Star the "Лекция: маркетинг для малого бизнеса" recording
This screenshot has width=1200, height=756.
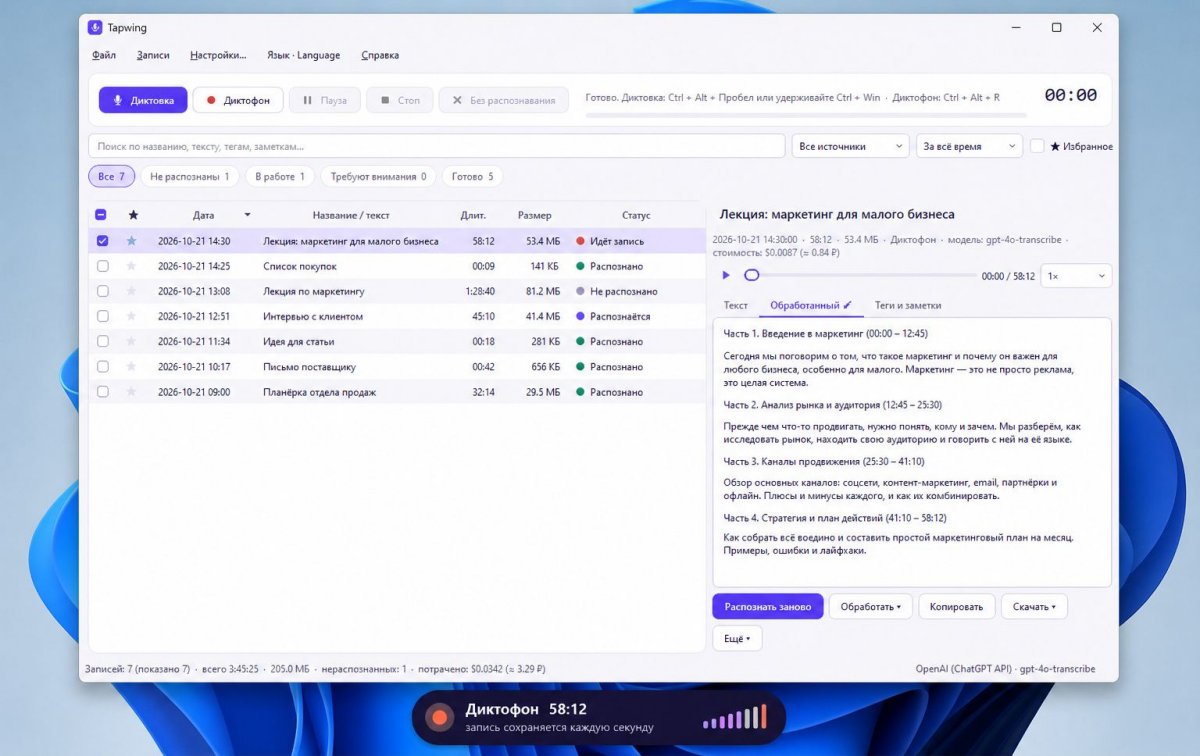pyautogui.click(x=131, y=241)
